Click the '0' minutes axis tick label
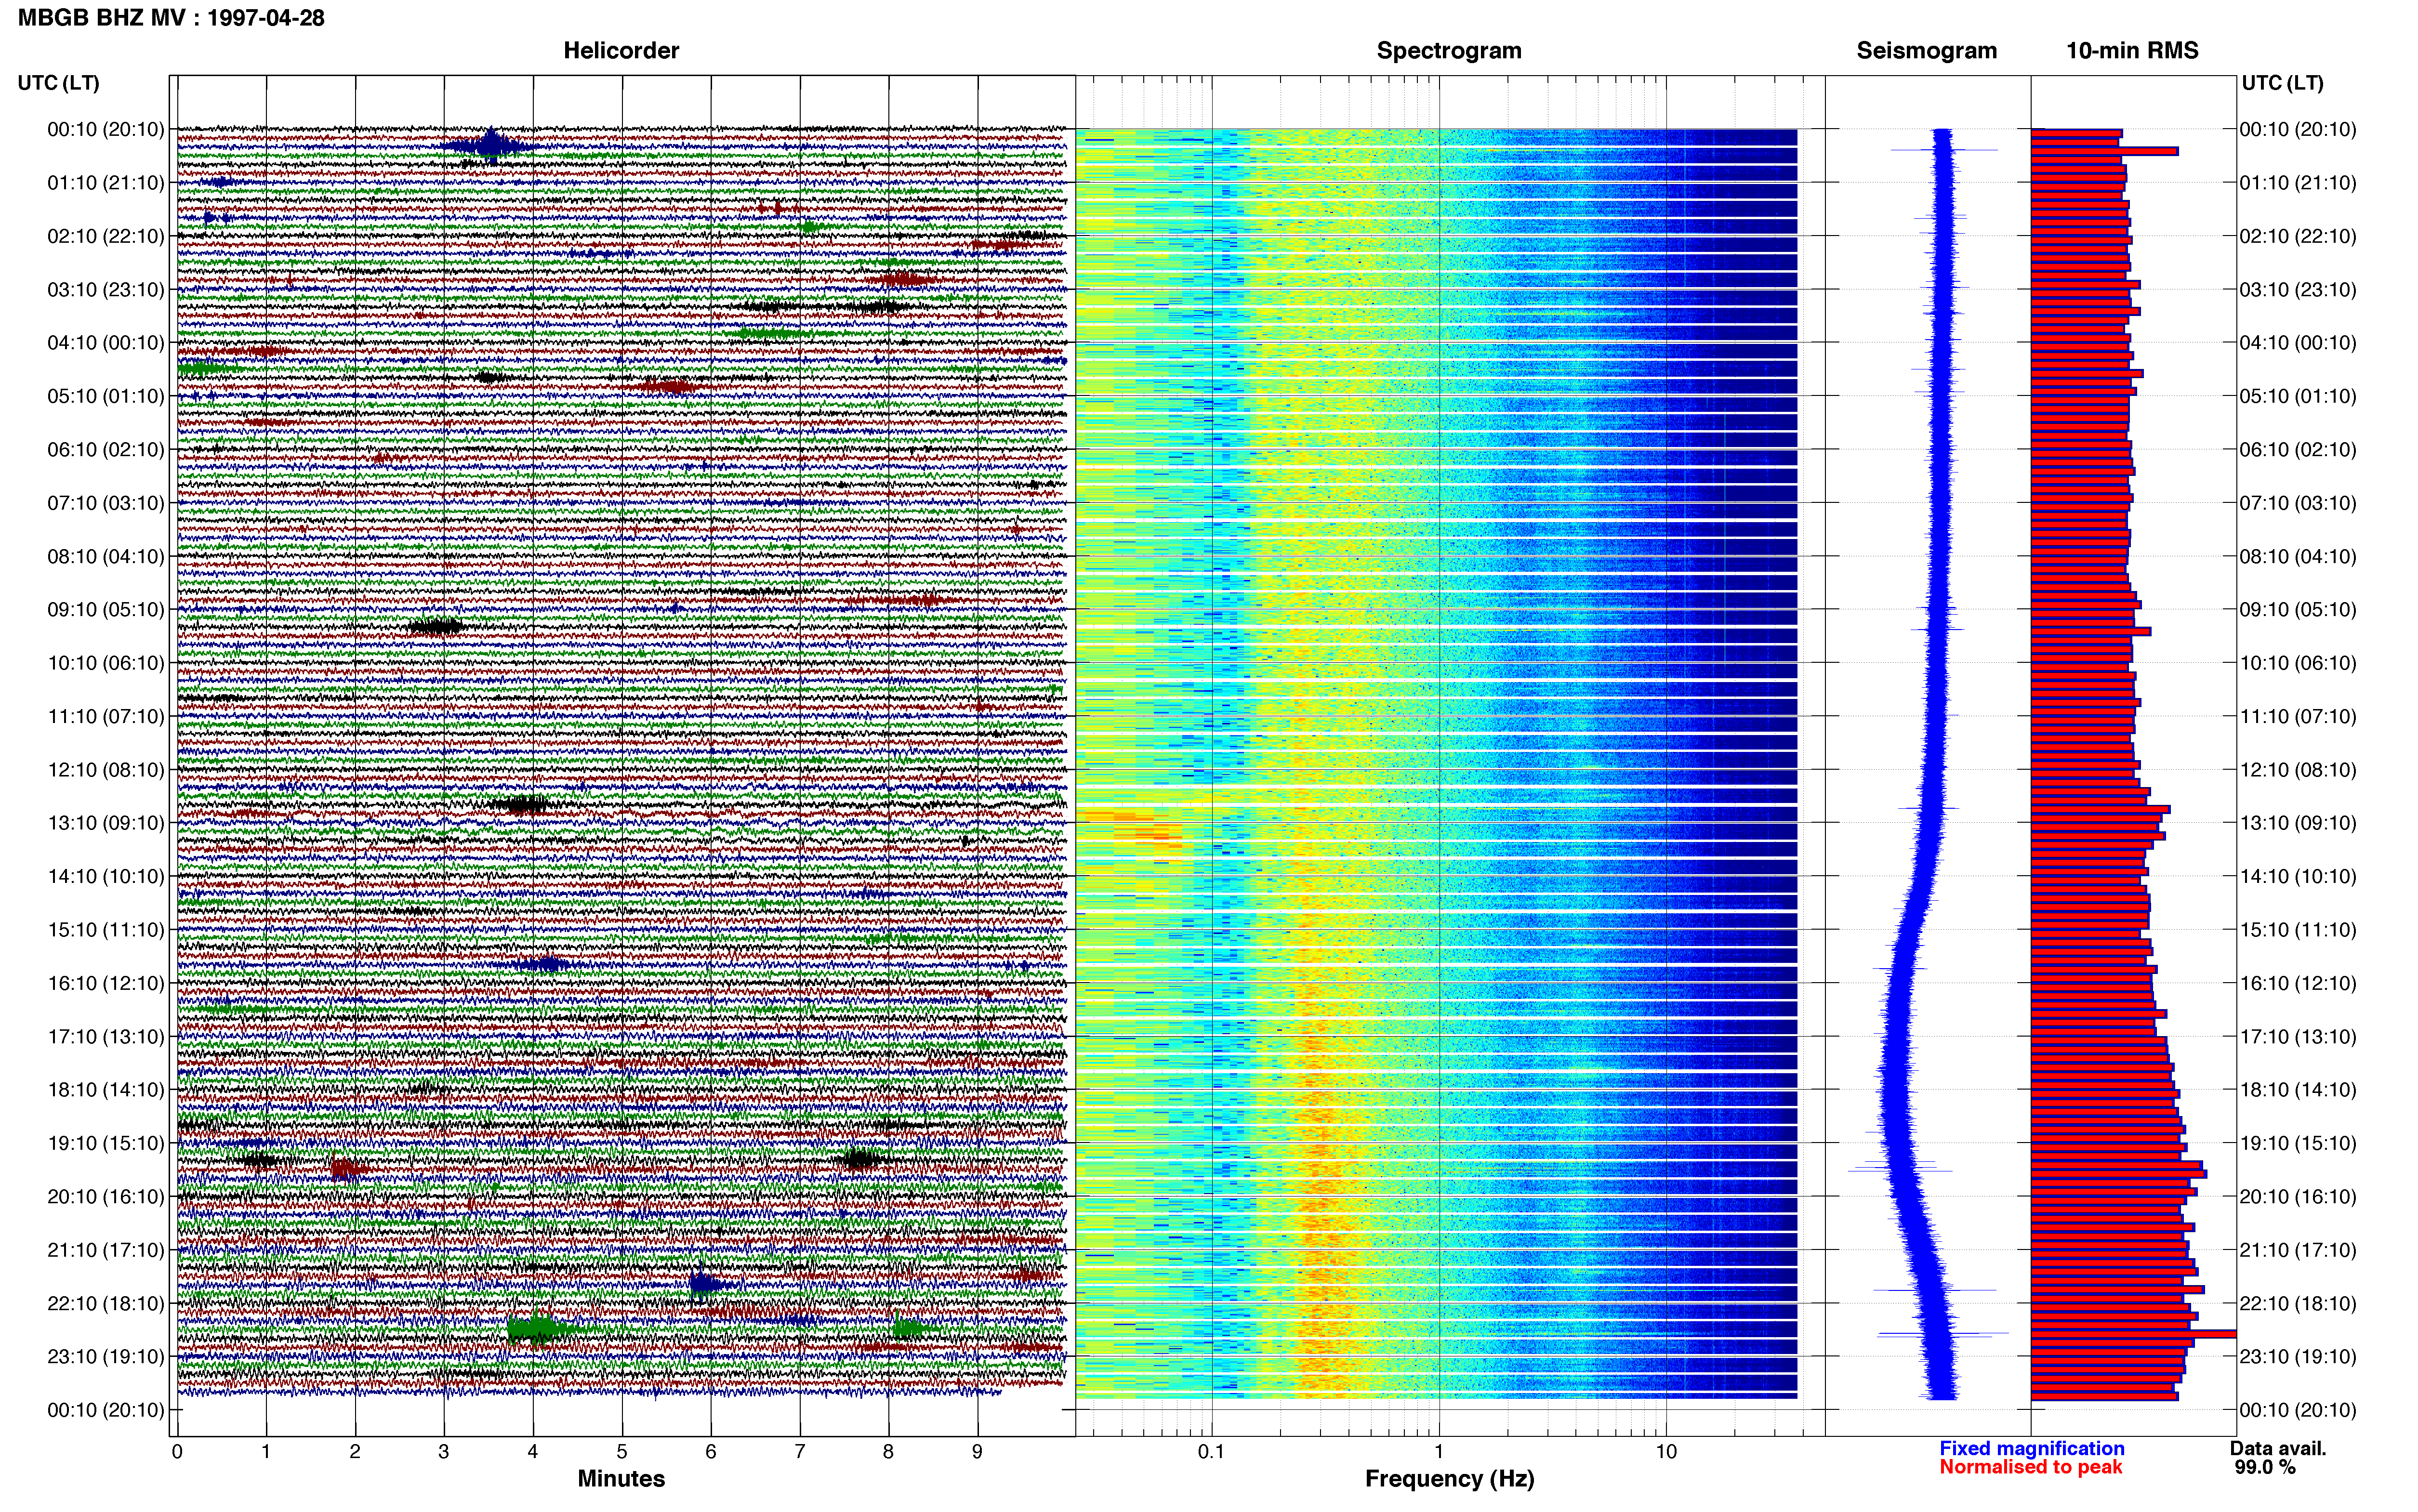This screenshot has width=2418, height=1512. tap(177, 1451)
